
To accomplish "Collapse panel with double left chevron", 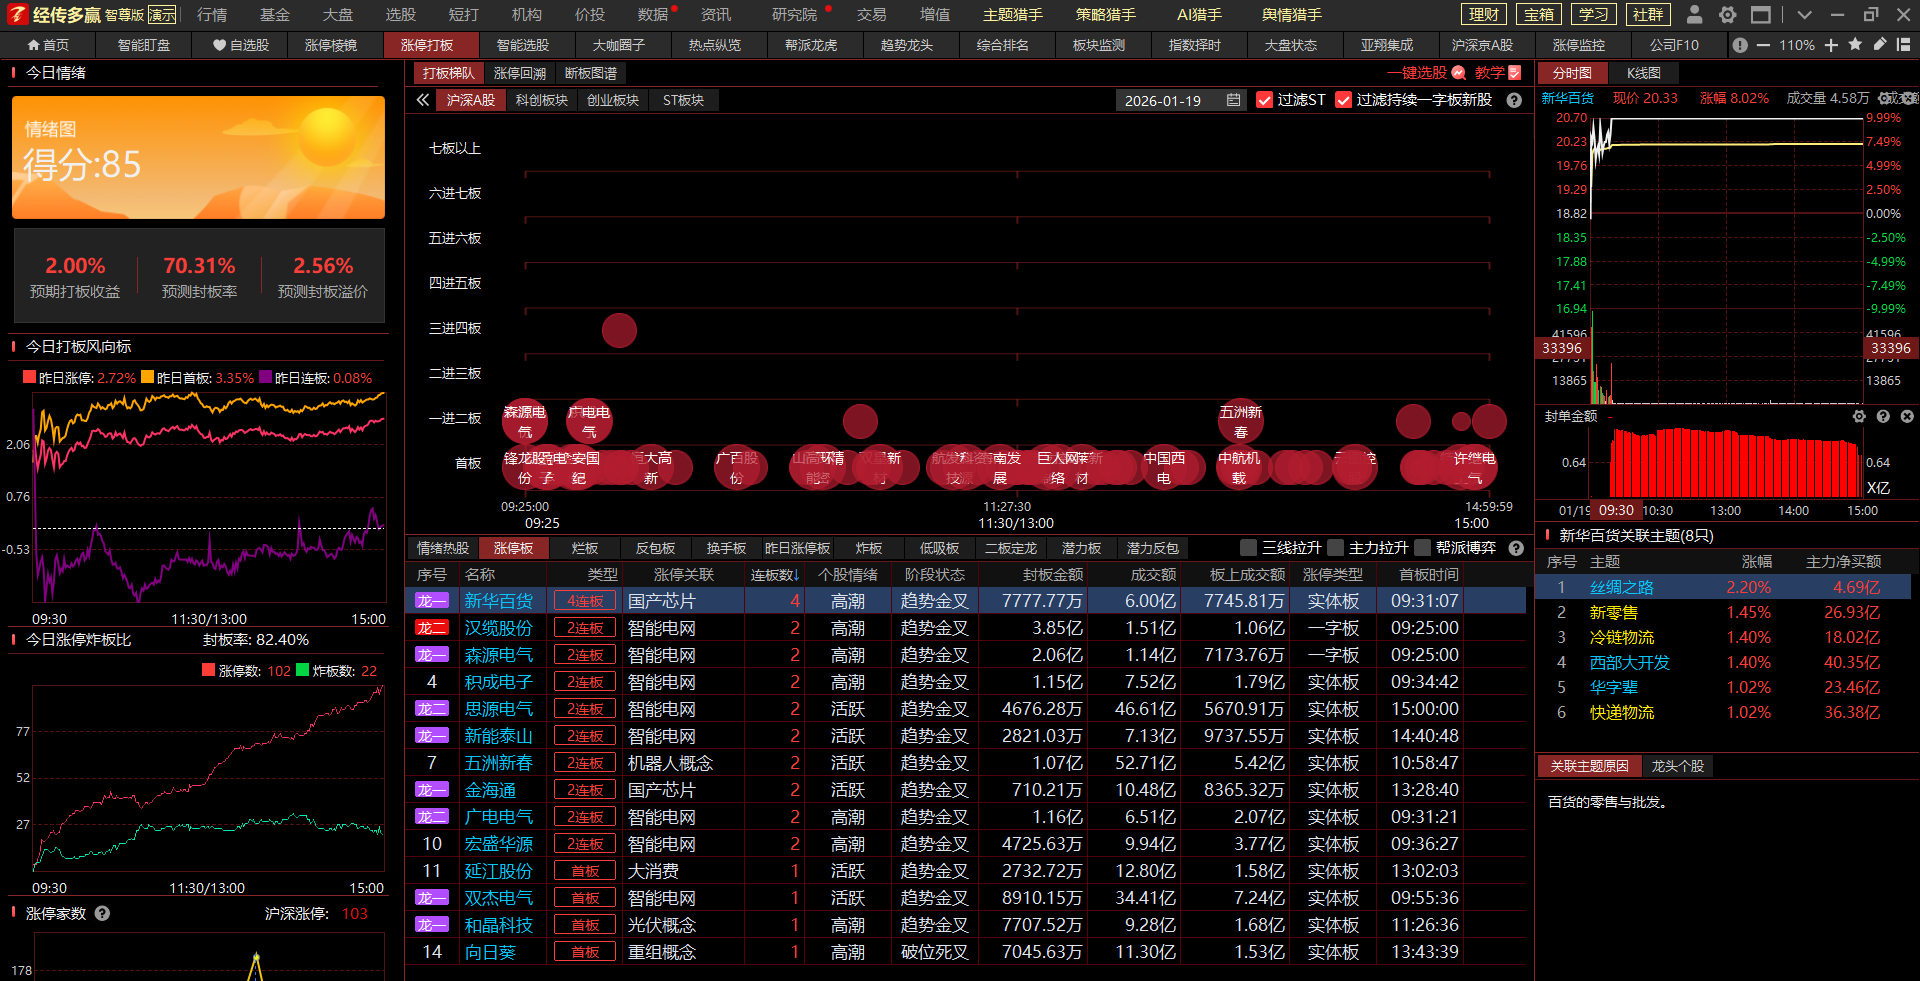I will [x=423, y=100].
